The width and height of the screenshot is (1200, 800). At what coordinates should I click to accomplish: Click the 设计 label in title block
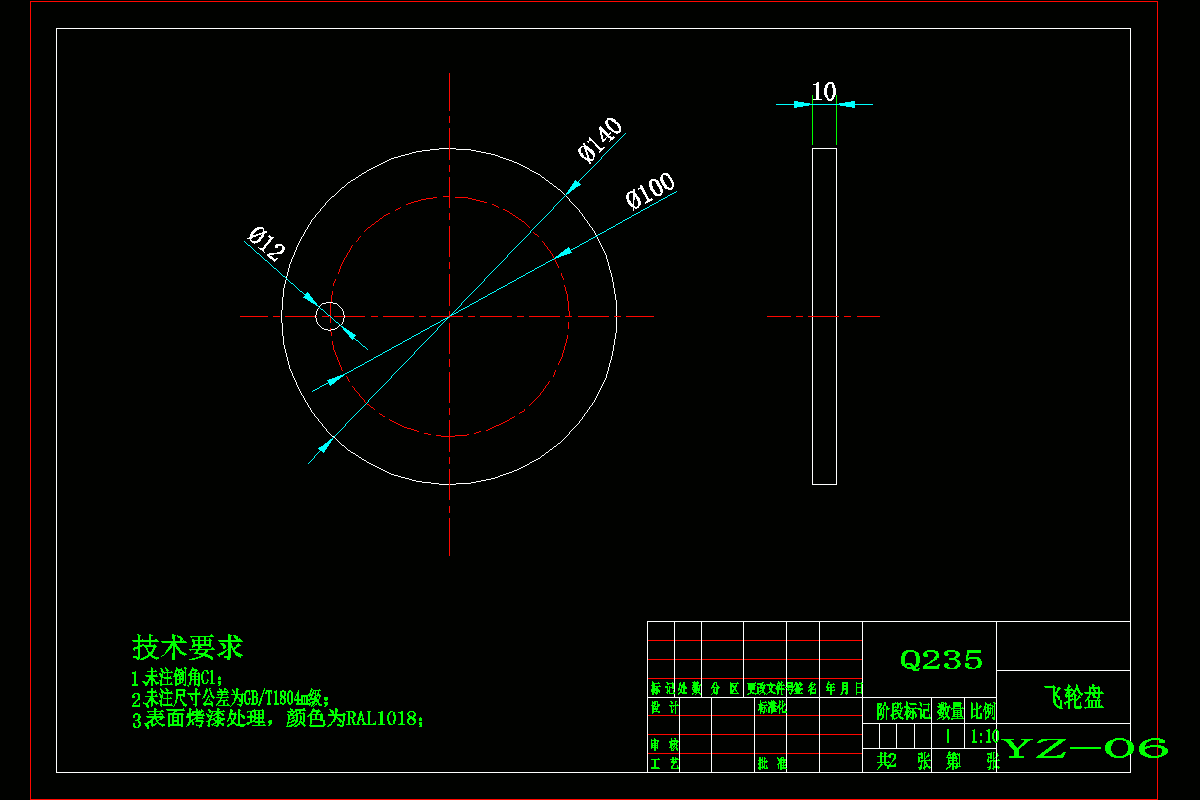point(664,707)
